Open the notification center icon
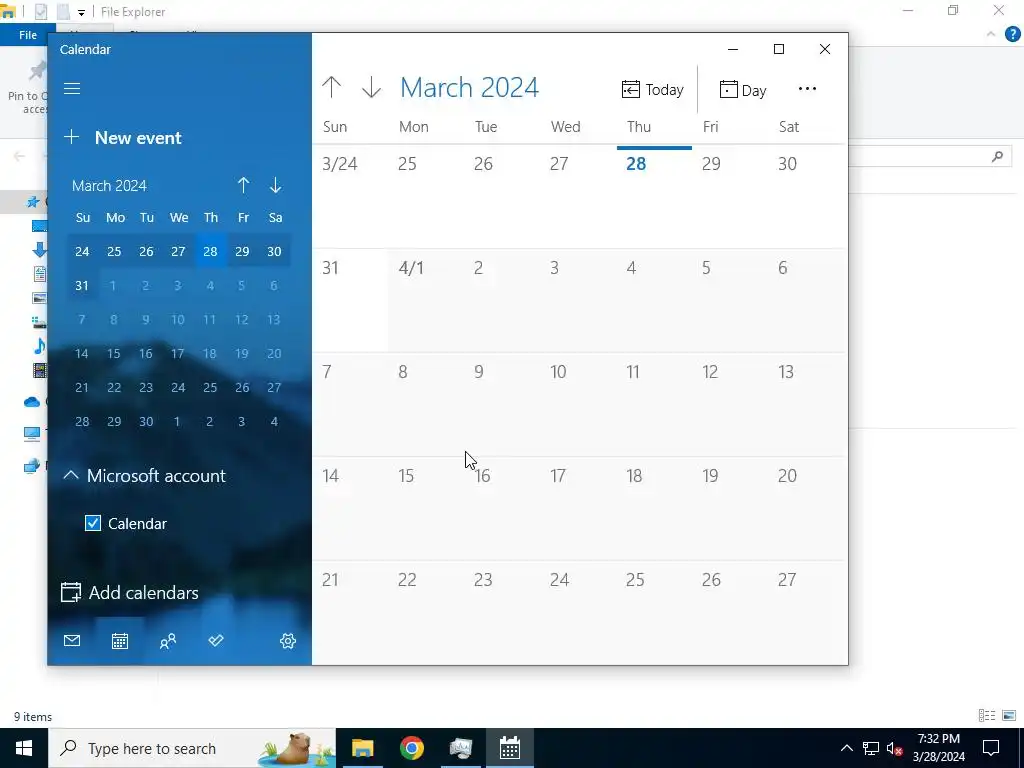Screen dimensions: 1024x768 (x=991, y=748)
